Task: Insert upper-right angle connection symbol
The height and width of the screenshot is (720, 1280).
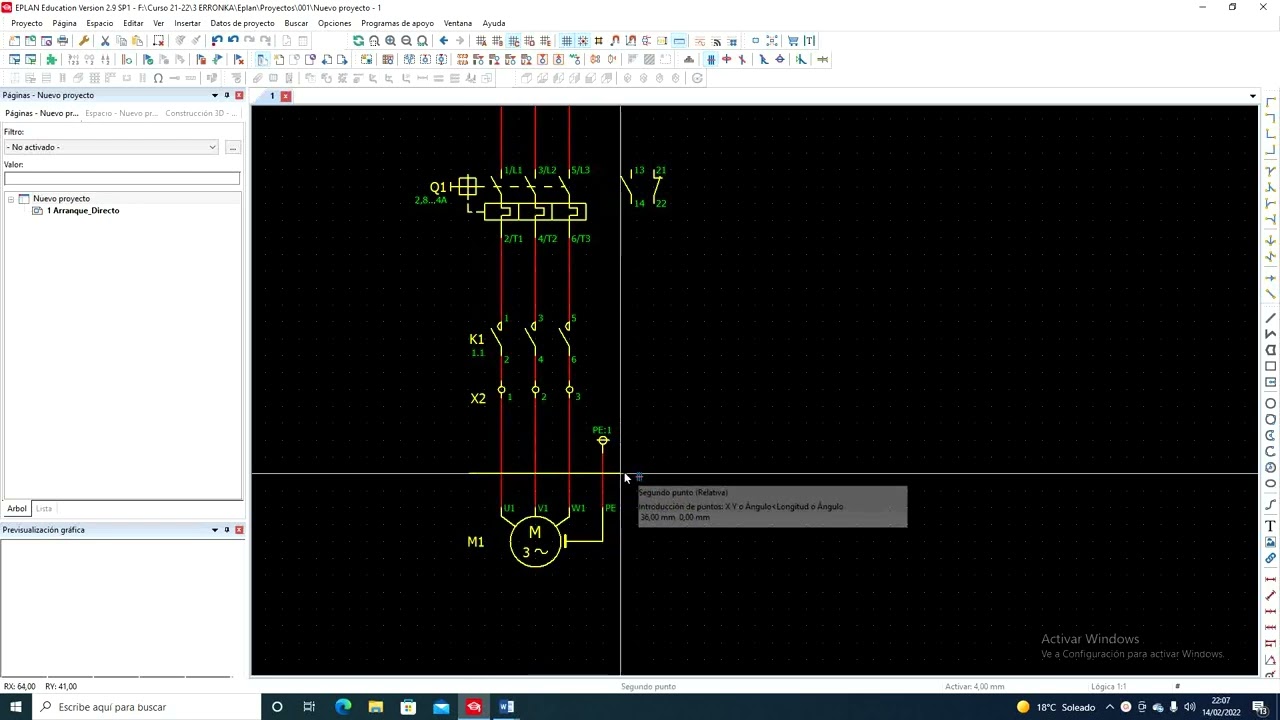Action: (x=1271, y=119)
